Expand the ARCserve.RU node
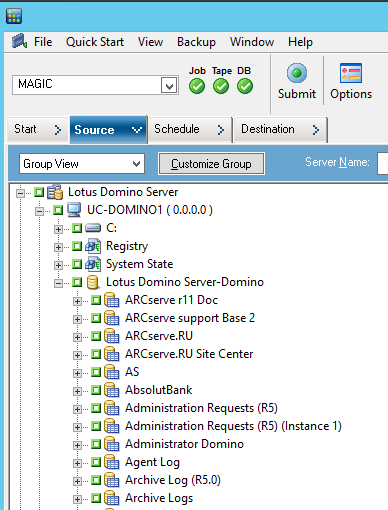 [77, 337]
